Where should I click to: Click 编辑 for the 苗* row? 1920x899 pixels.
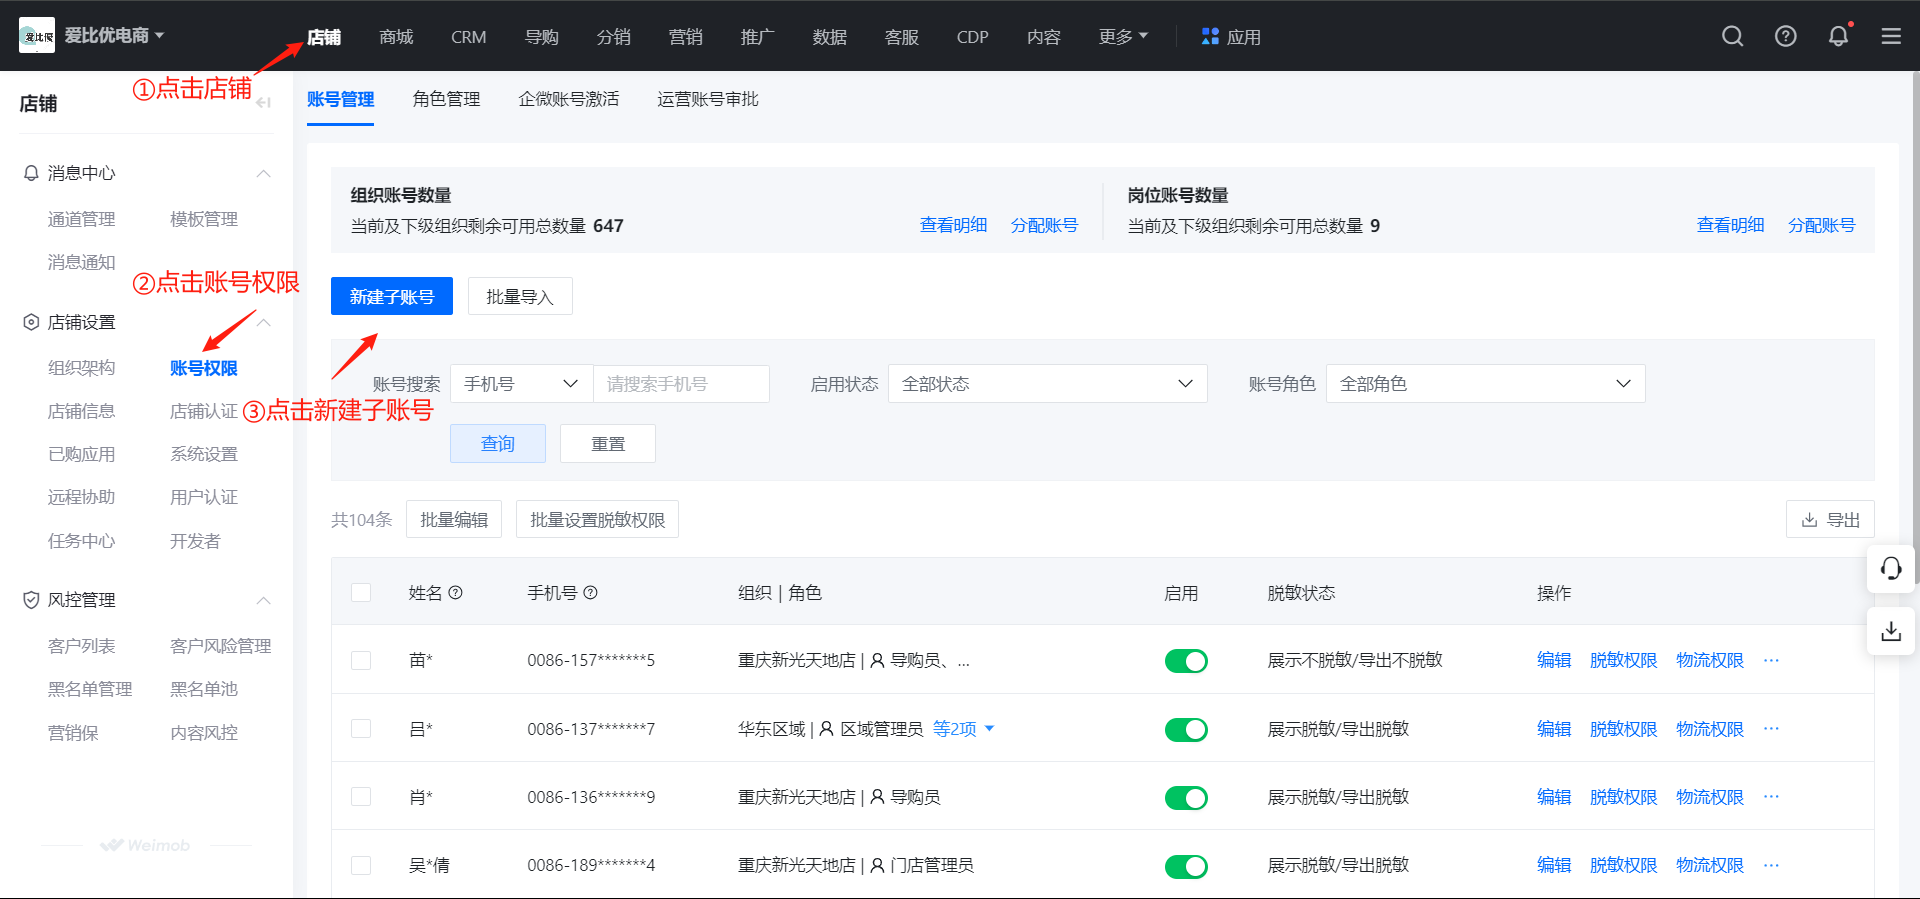coord(1554,660)
